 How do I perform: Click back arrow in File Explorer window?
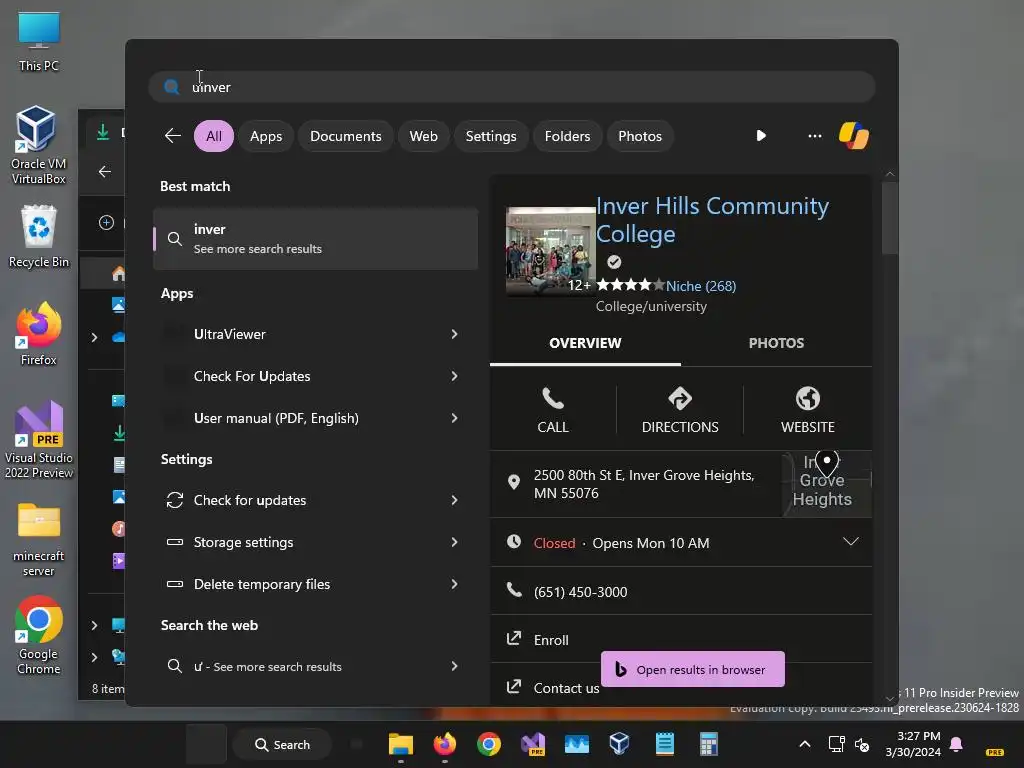coord(104,171)
